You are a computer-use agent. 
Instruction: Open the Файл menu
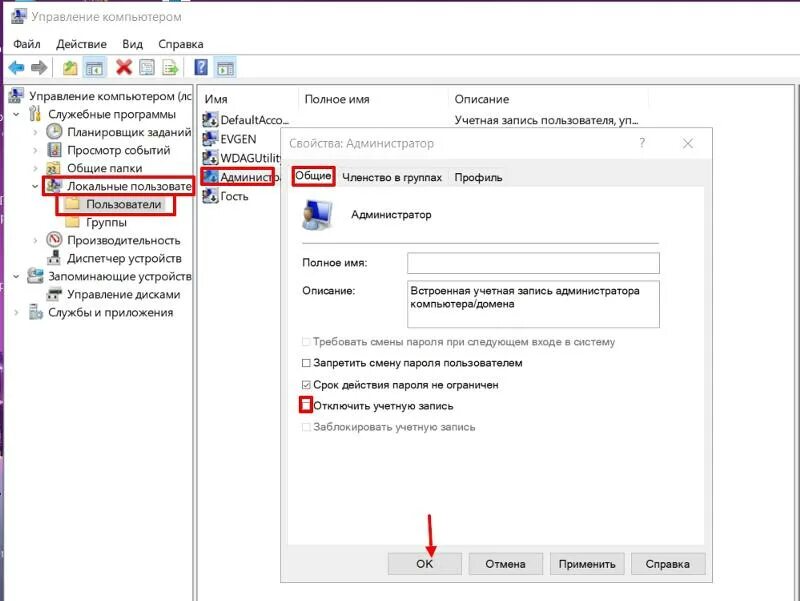[x=27, y=44]
